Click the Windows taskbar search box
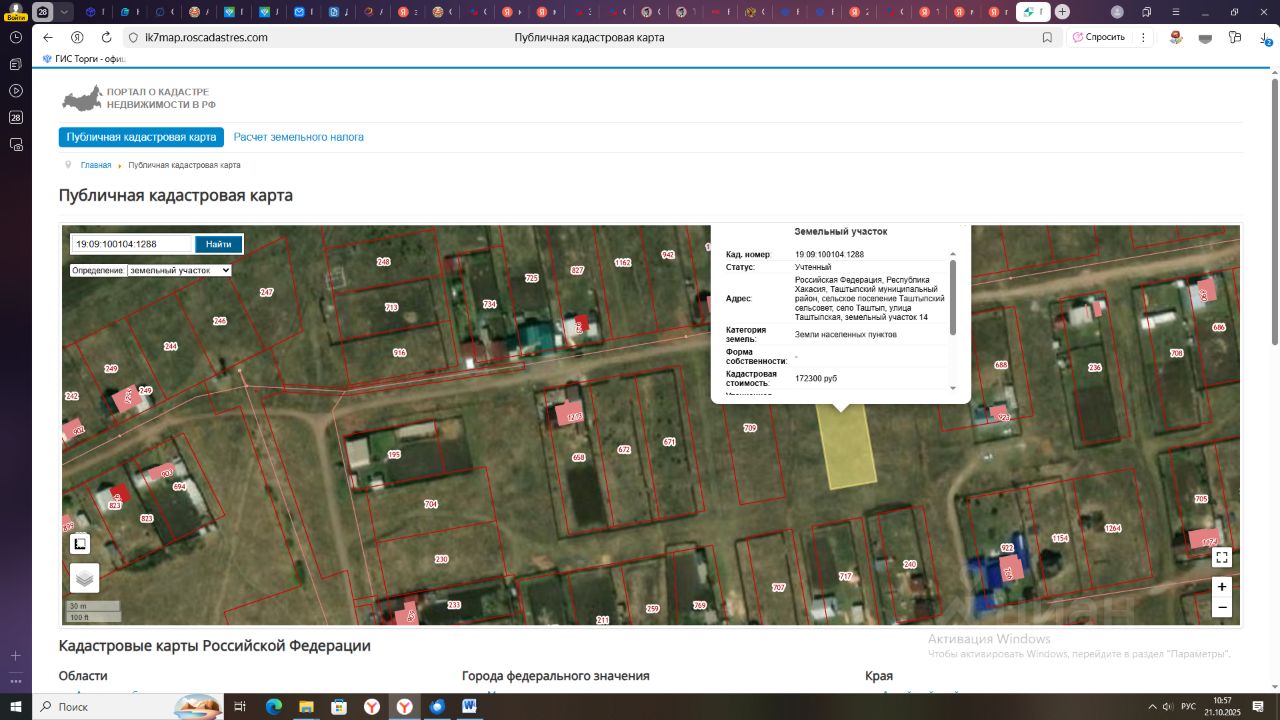 [x=128, y=706]
